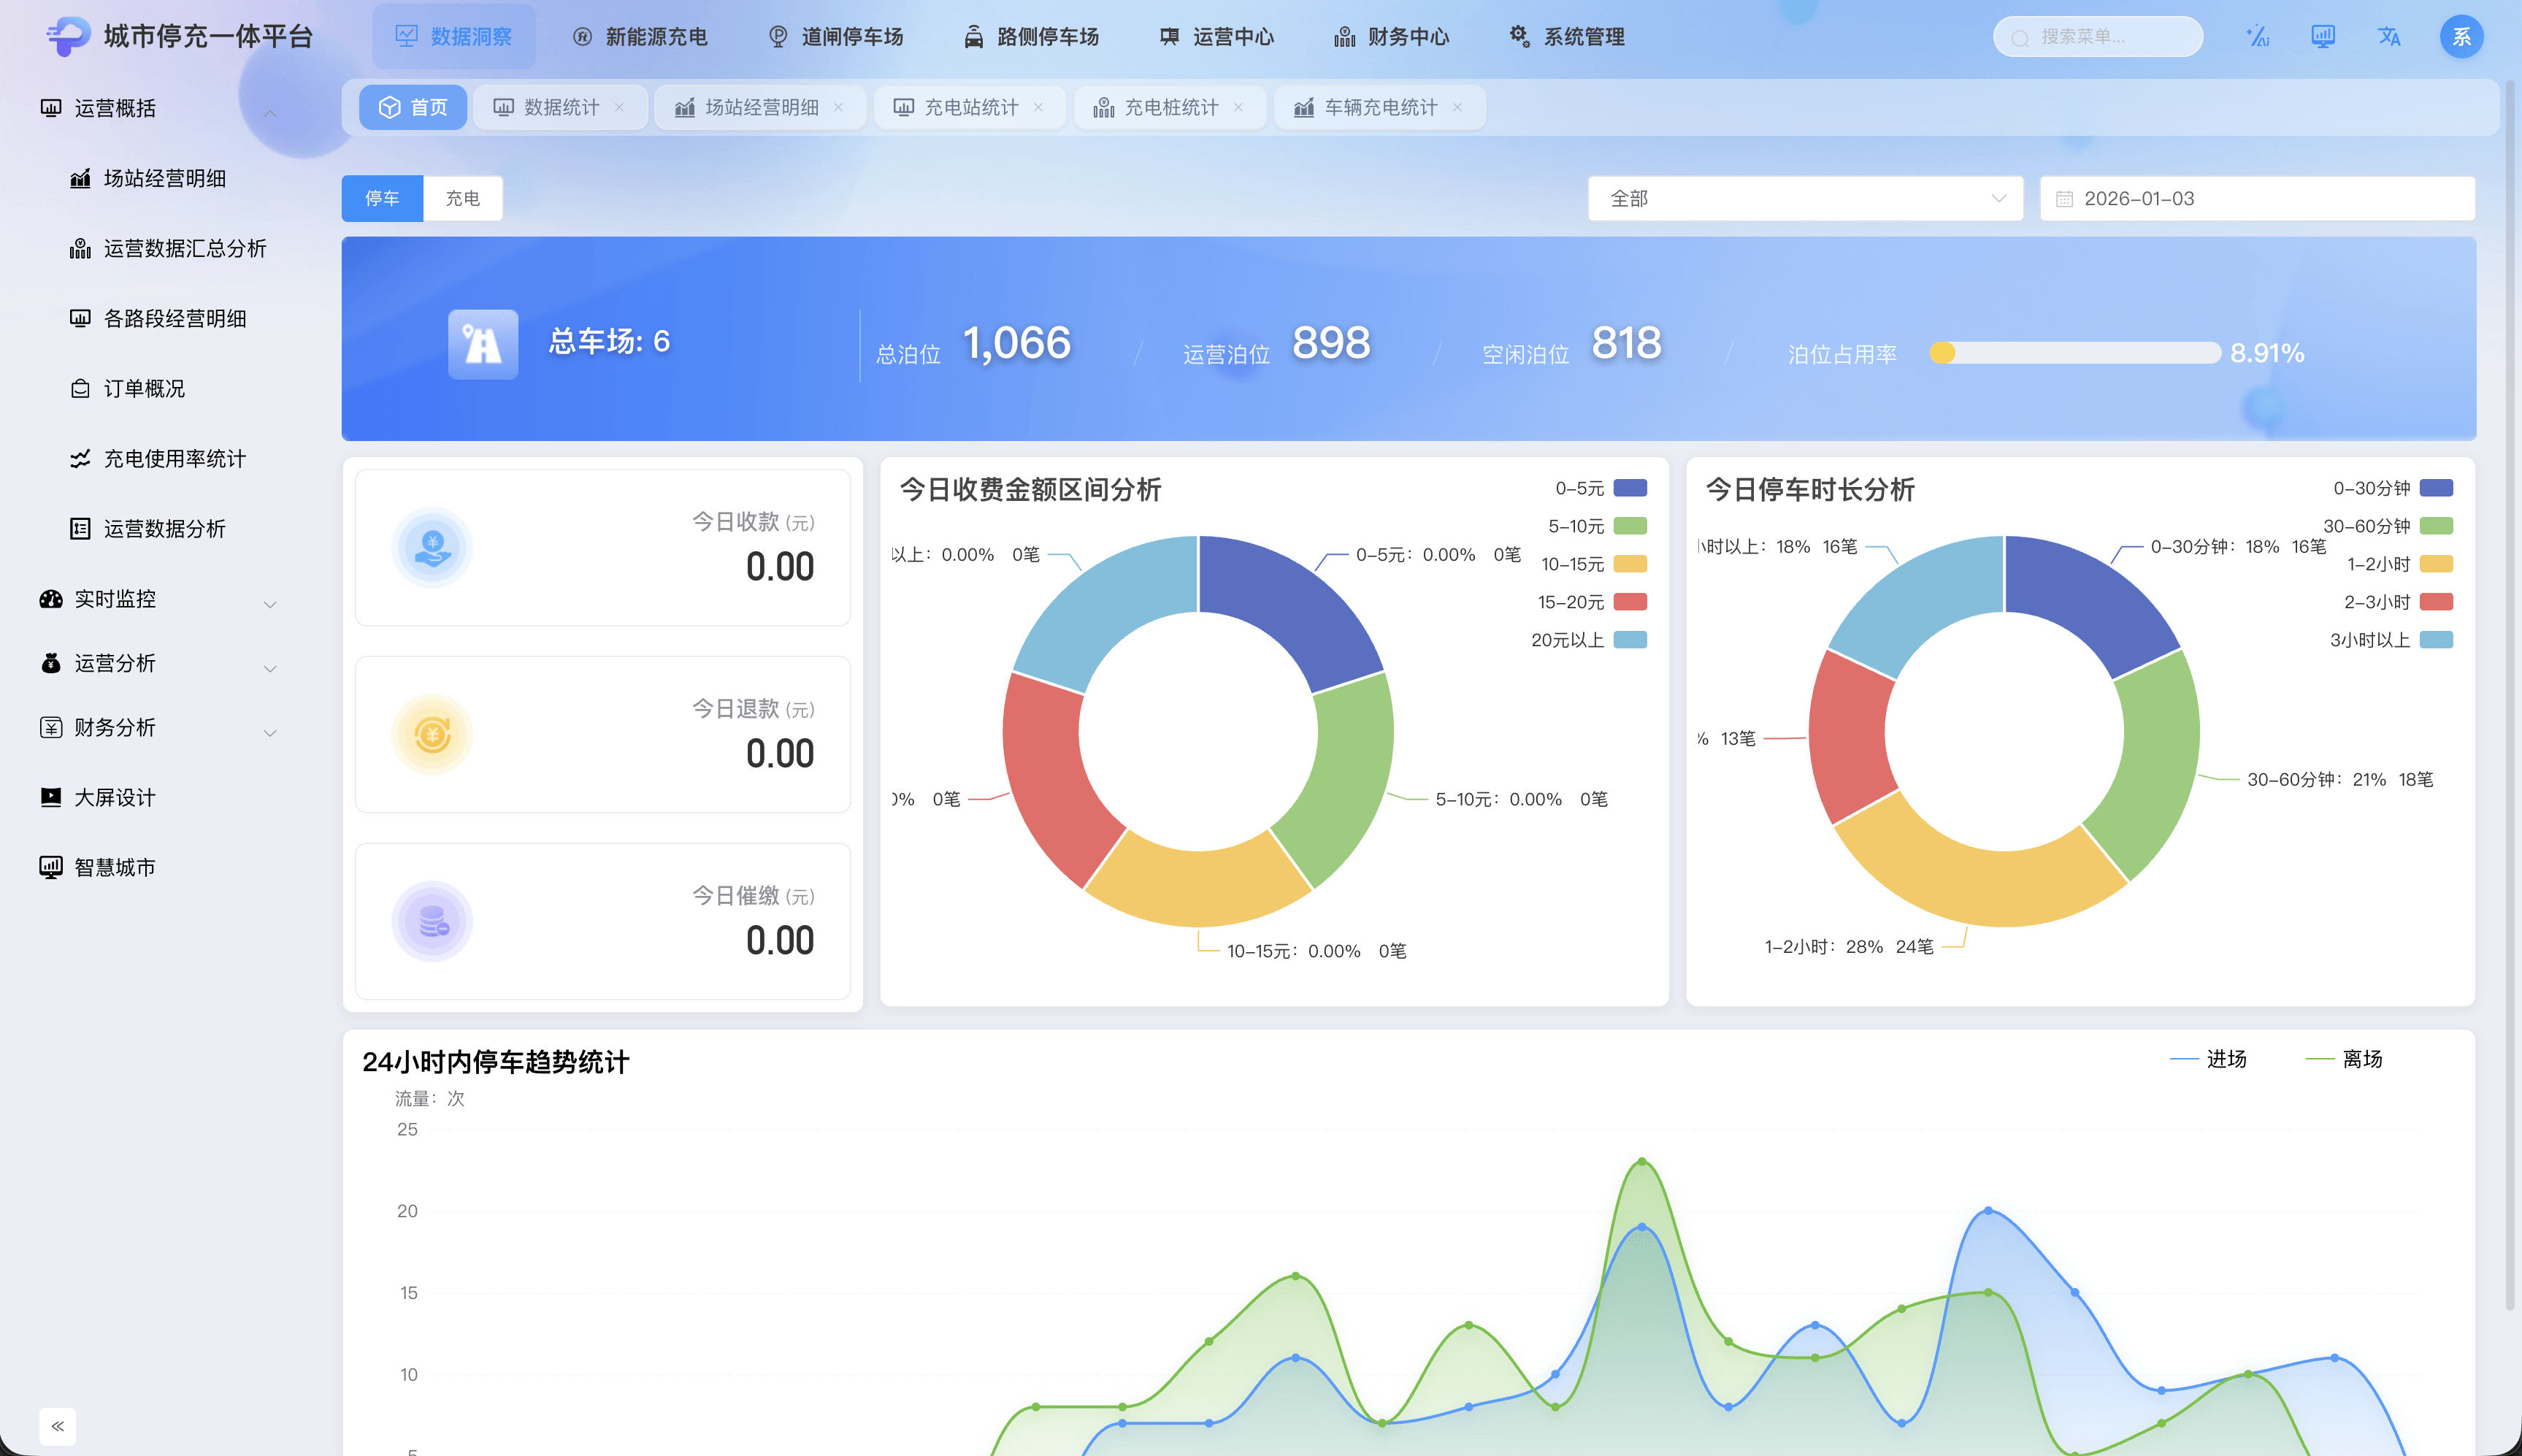Click the AI magic wand icon
This screenshot has height=1456, width=2522.
tap(2257, 37)
